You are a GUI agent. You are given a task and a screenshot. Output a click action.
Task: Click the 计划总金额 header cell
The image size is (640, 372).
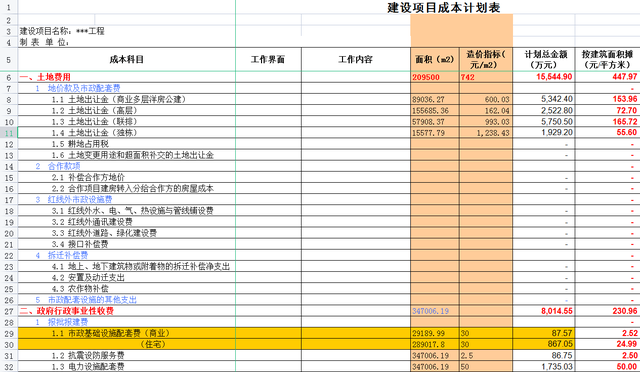pos(544,60)
